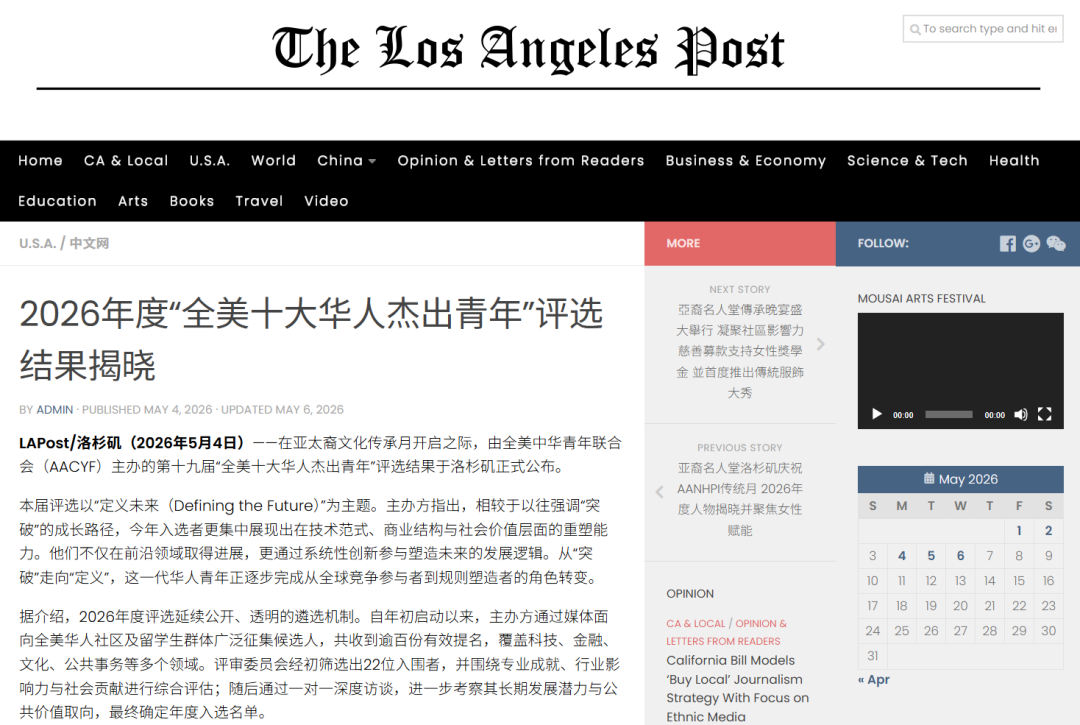Image resolution: width=1080 pixels, height=725 pixels.
Task: Open the Travel section
Action: [259, 201]
